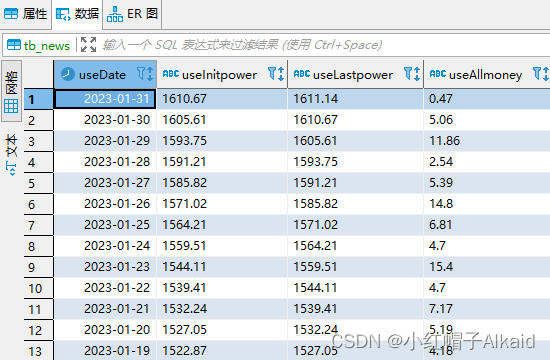Click date cell 2023-01-25
Screen dimensions: 550x360
(105, 225)
